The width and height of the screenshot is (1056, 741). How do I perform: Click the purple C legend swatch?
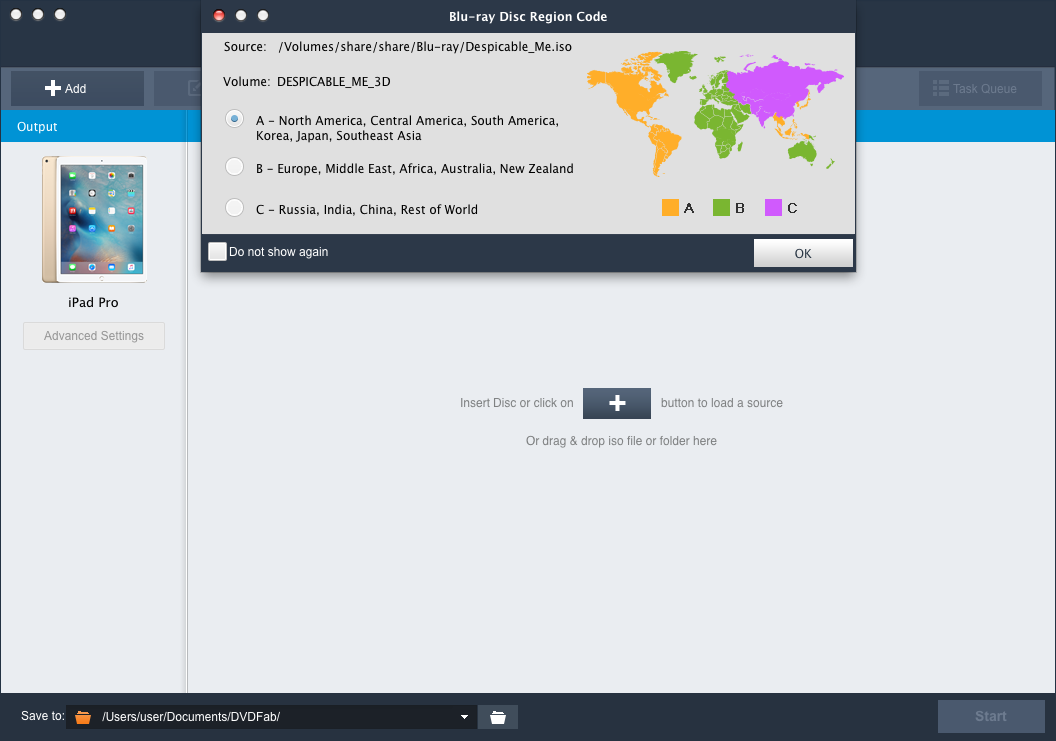click(773, 207)
